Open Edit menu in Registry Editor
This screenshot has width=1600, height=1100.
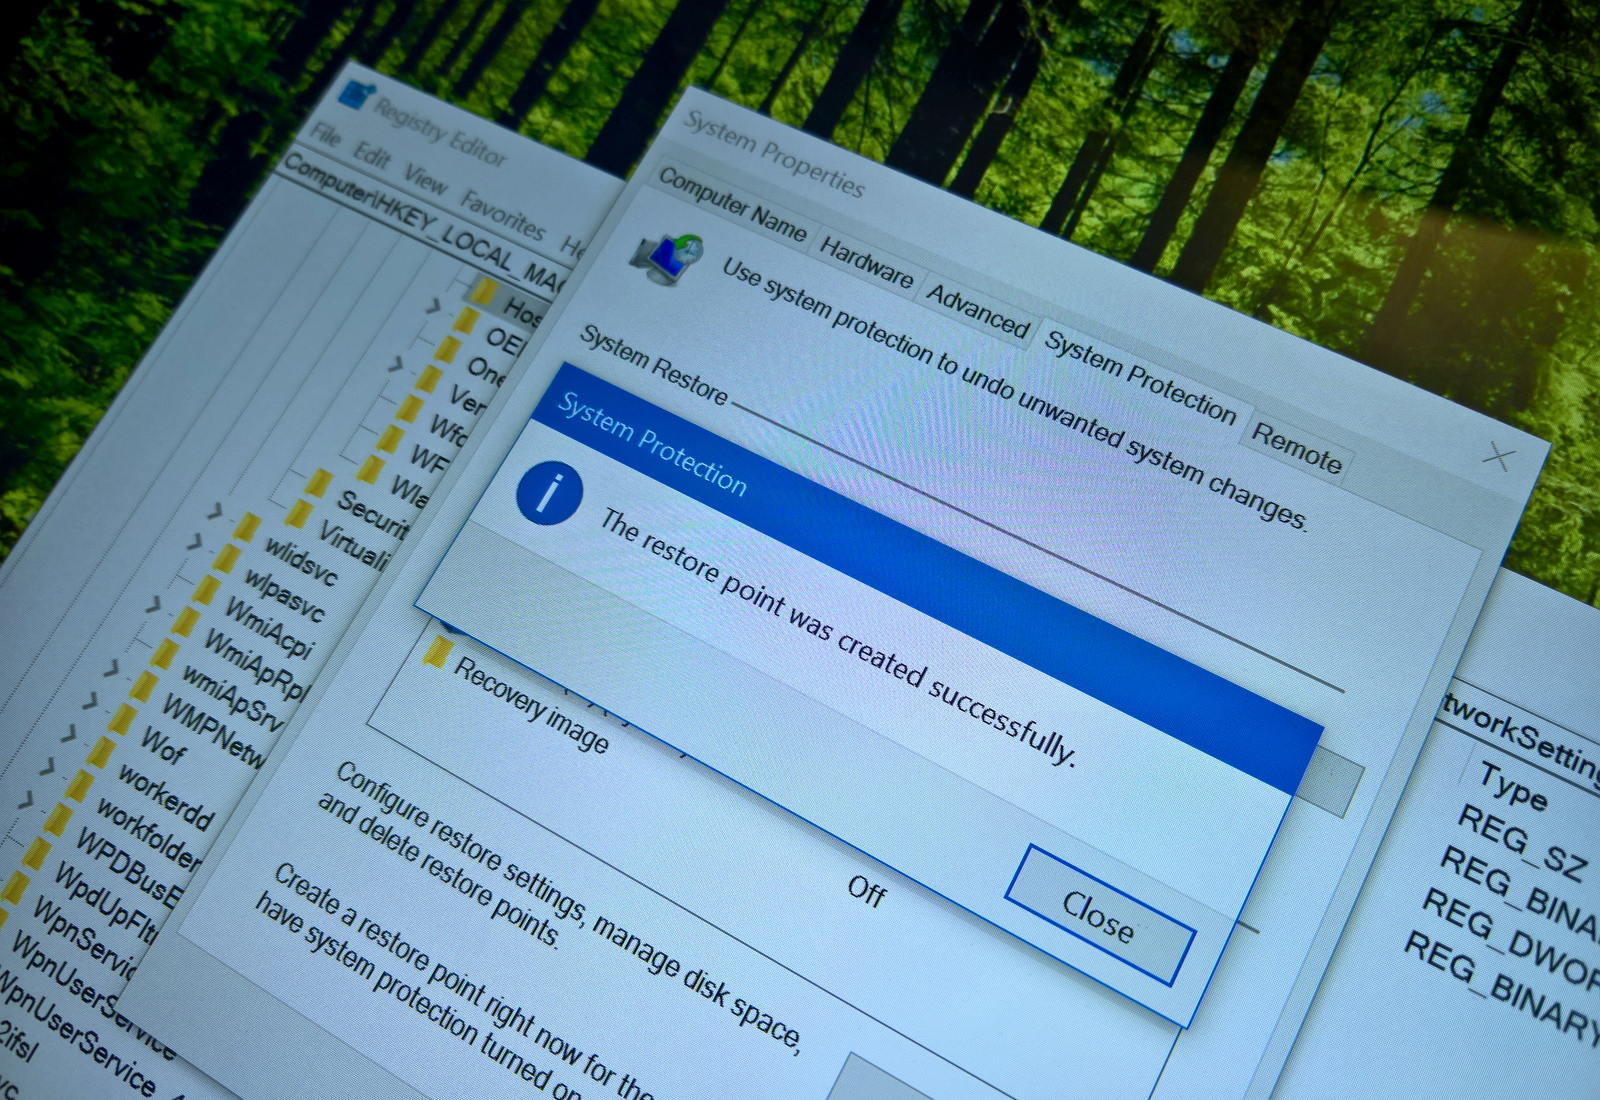coord(372,155)
